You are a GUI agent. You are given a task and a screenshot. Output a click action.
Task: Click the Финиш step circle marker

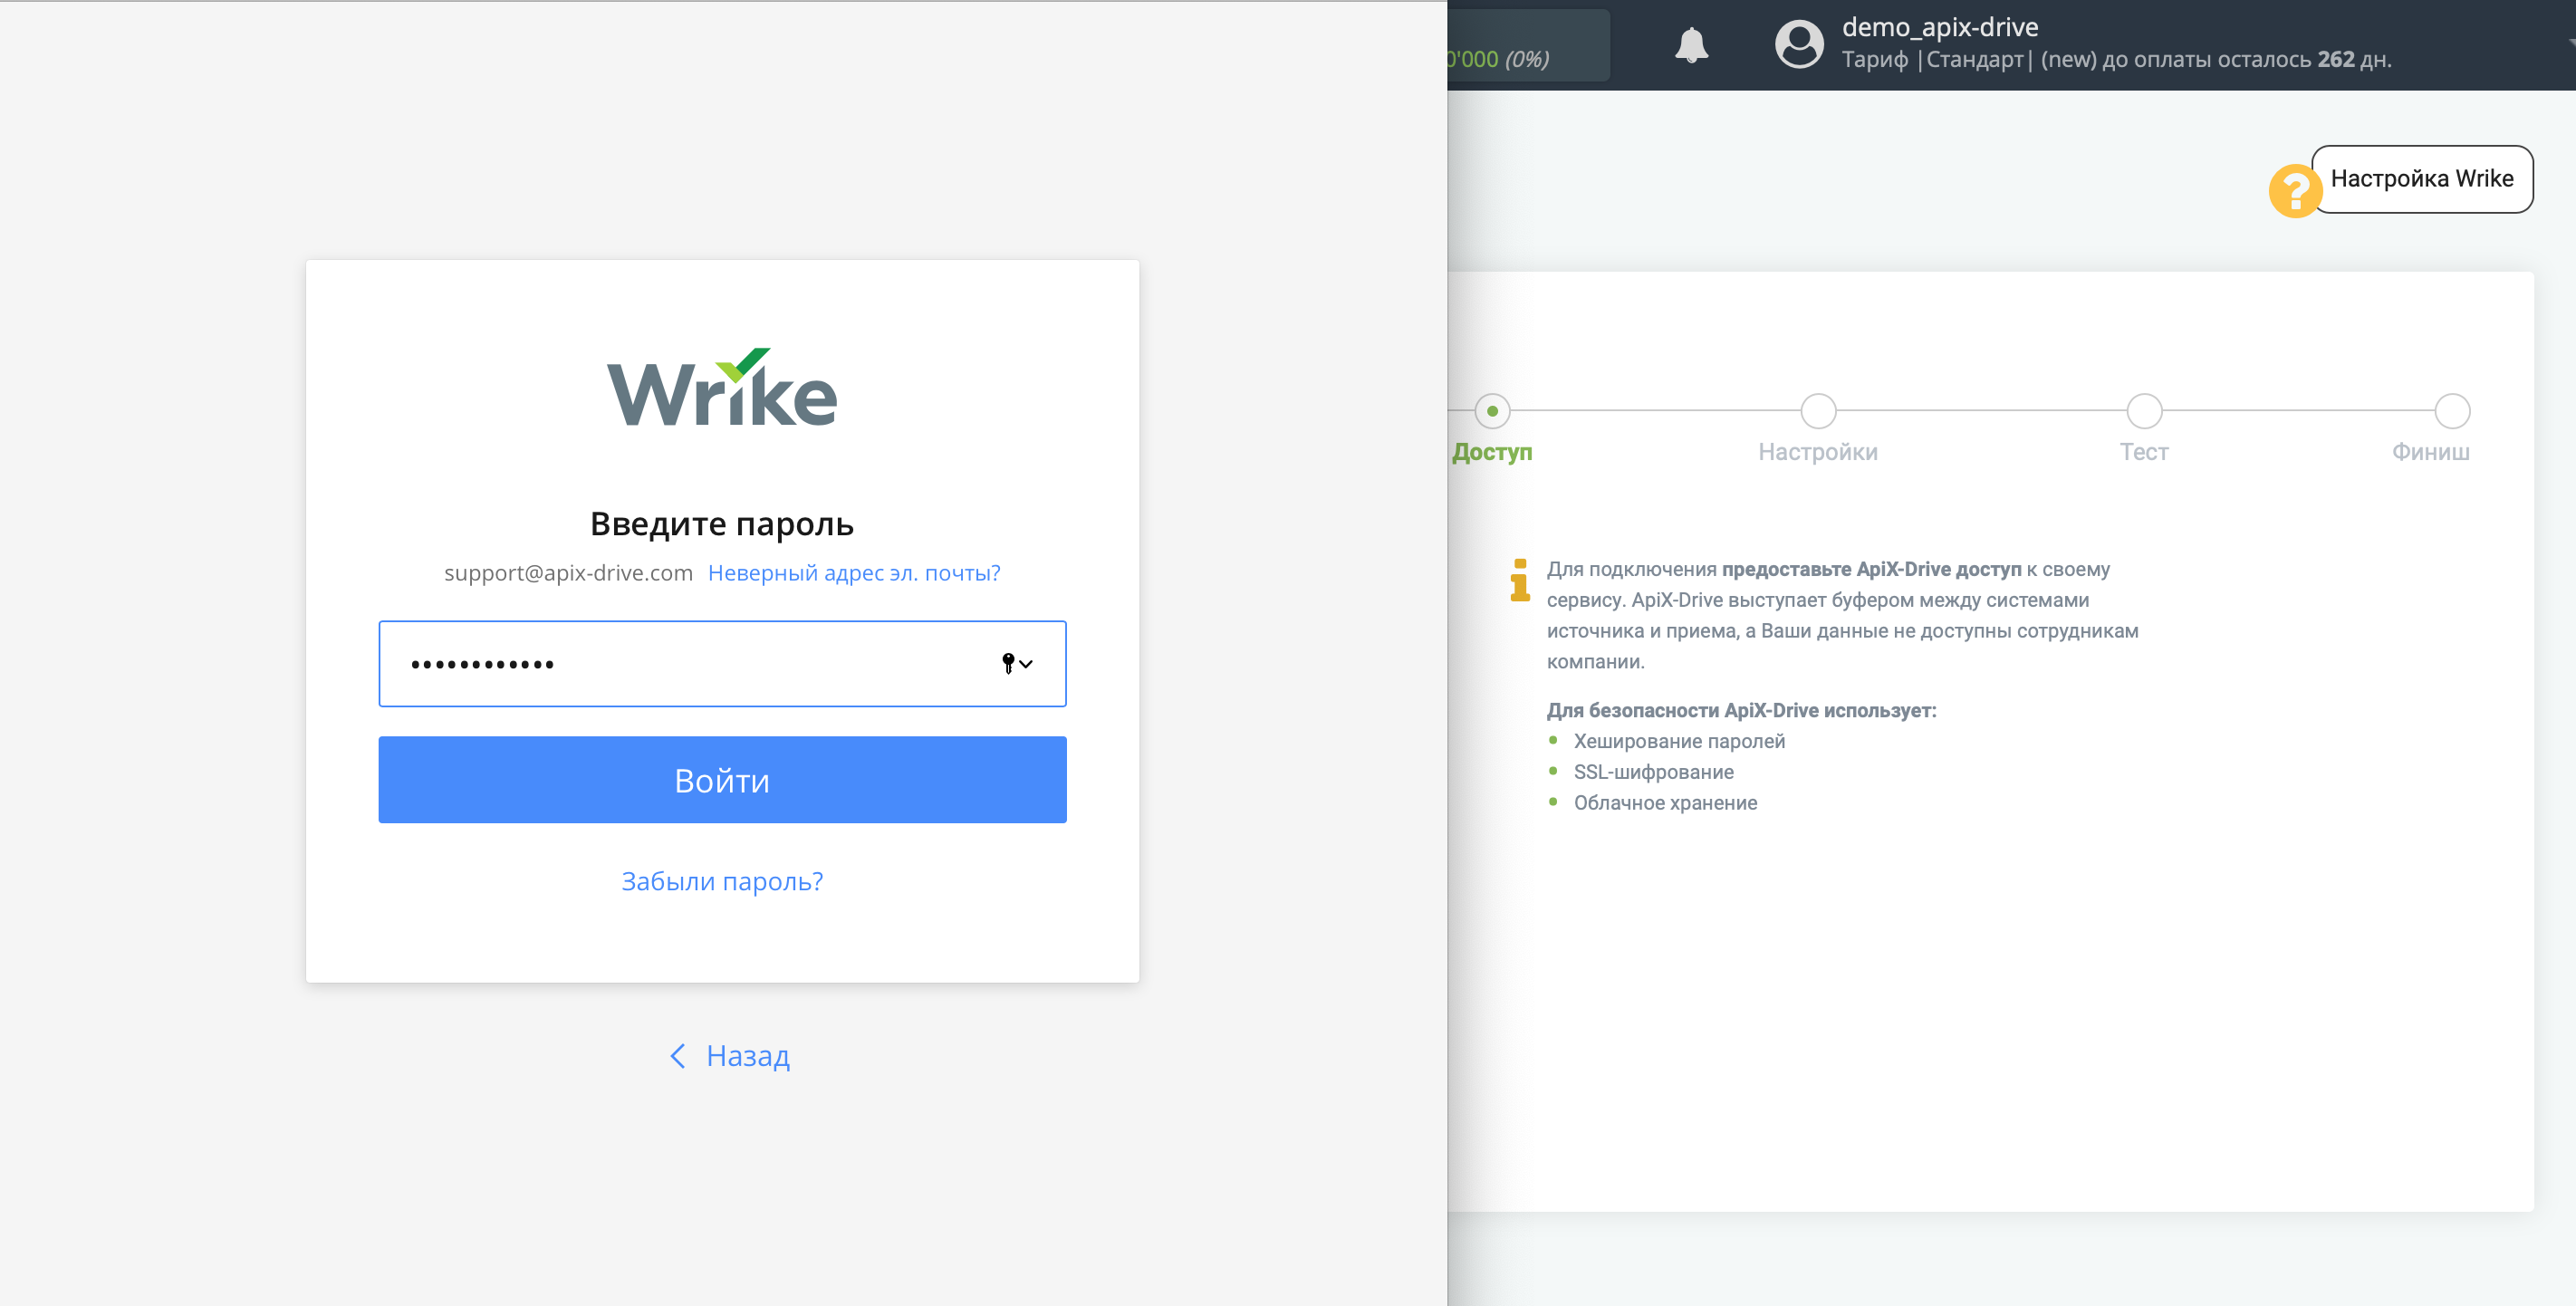[2452, 411]
